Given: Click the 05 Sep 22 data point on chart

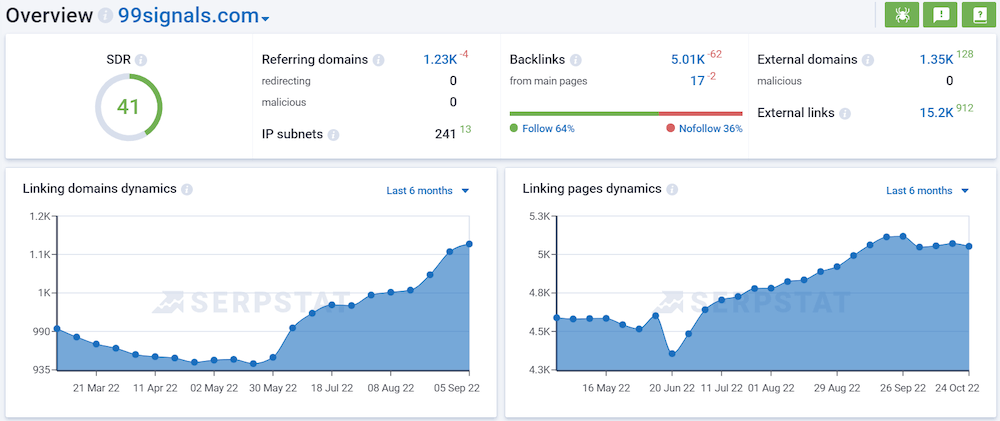Looking at the screenshot, I should click(x=469, y=244).
